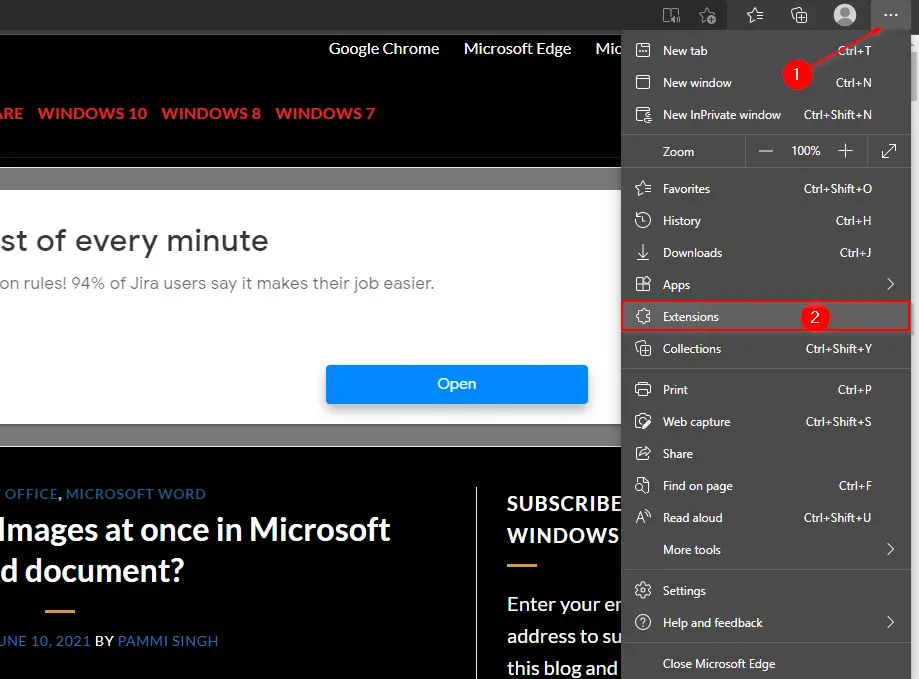Go to the WINDOWS 7 category link

[x=325, y=113]
